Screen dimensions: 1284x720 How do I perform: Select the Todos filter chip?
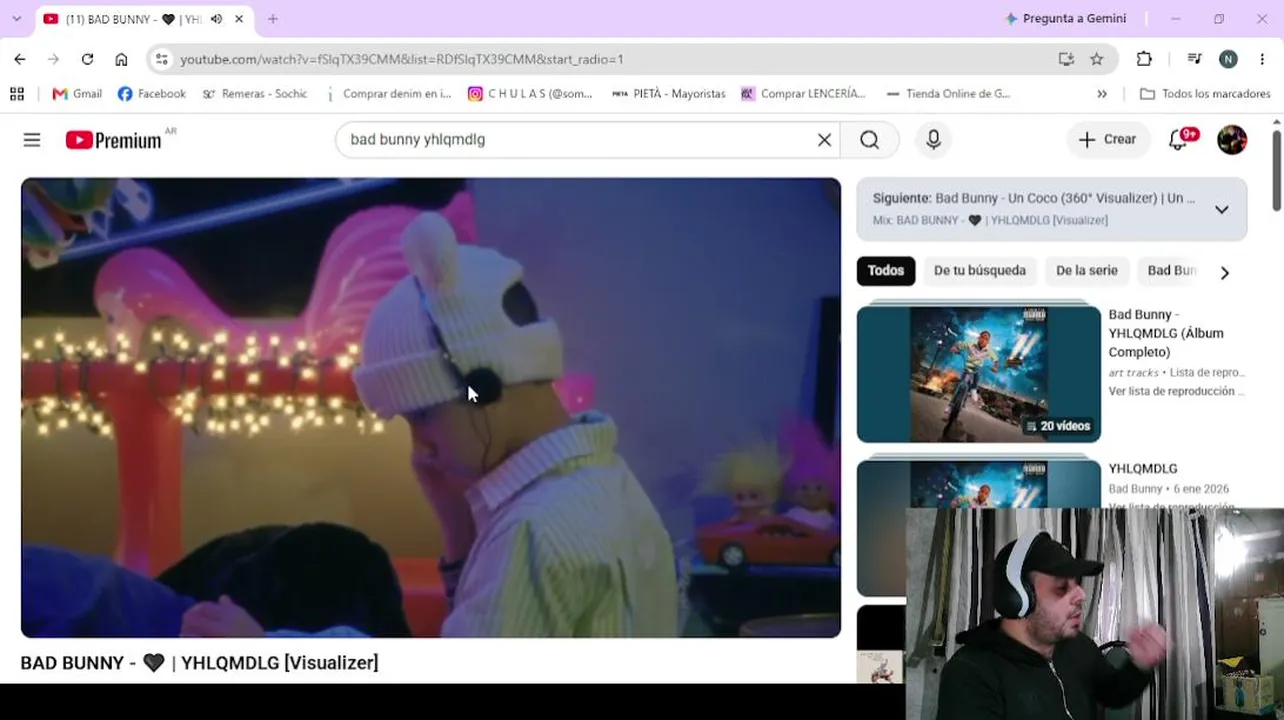pyautogui.click(x=886, y=271)
